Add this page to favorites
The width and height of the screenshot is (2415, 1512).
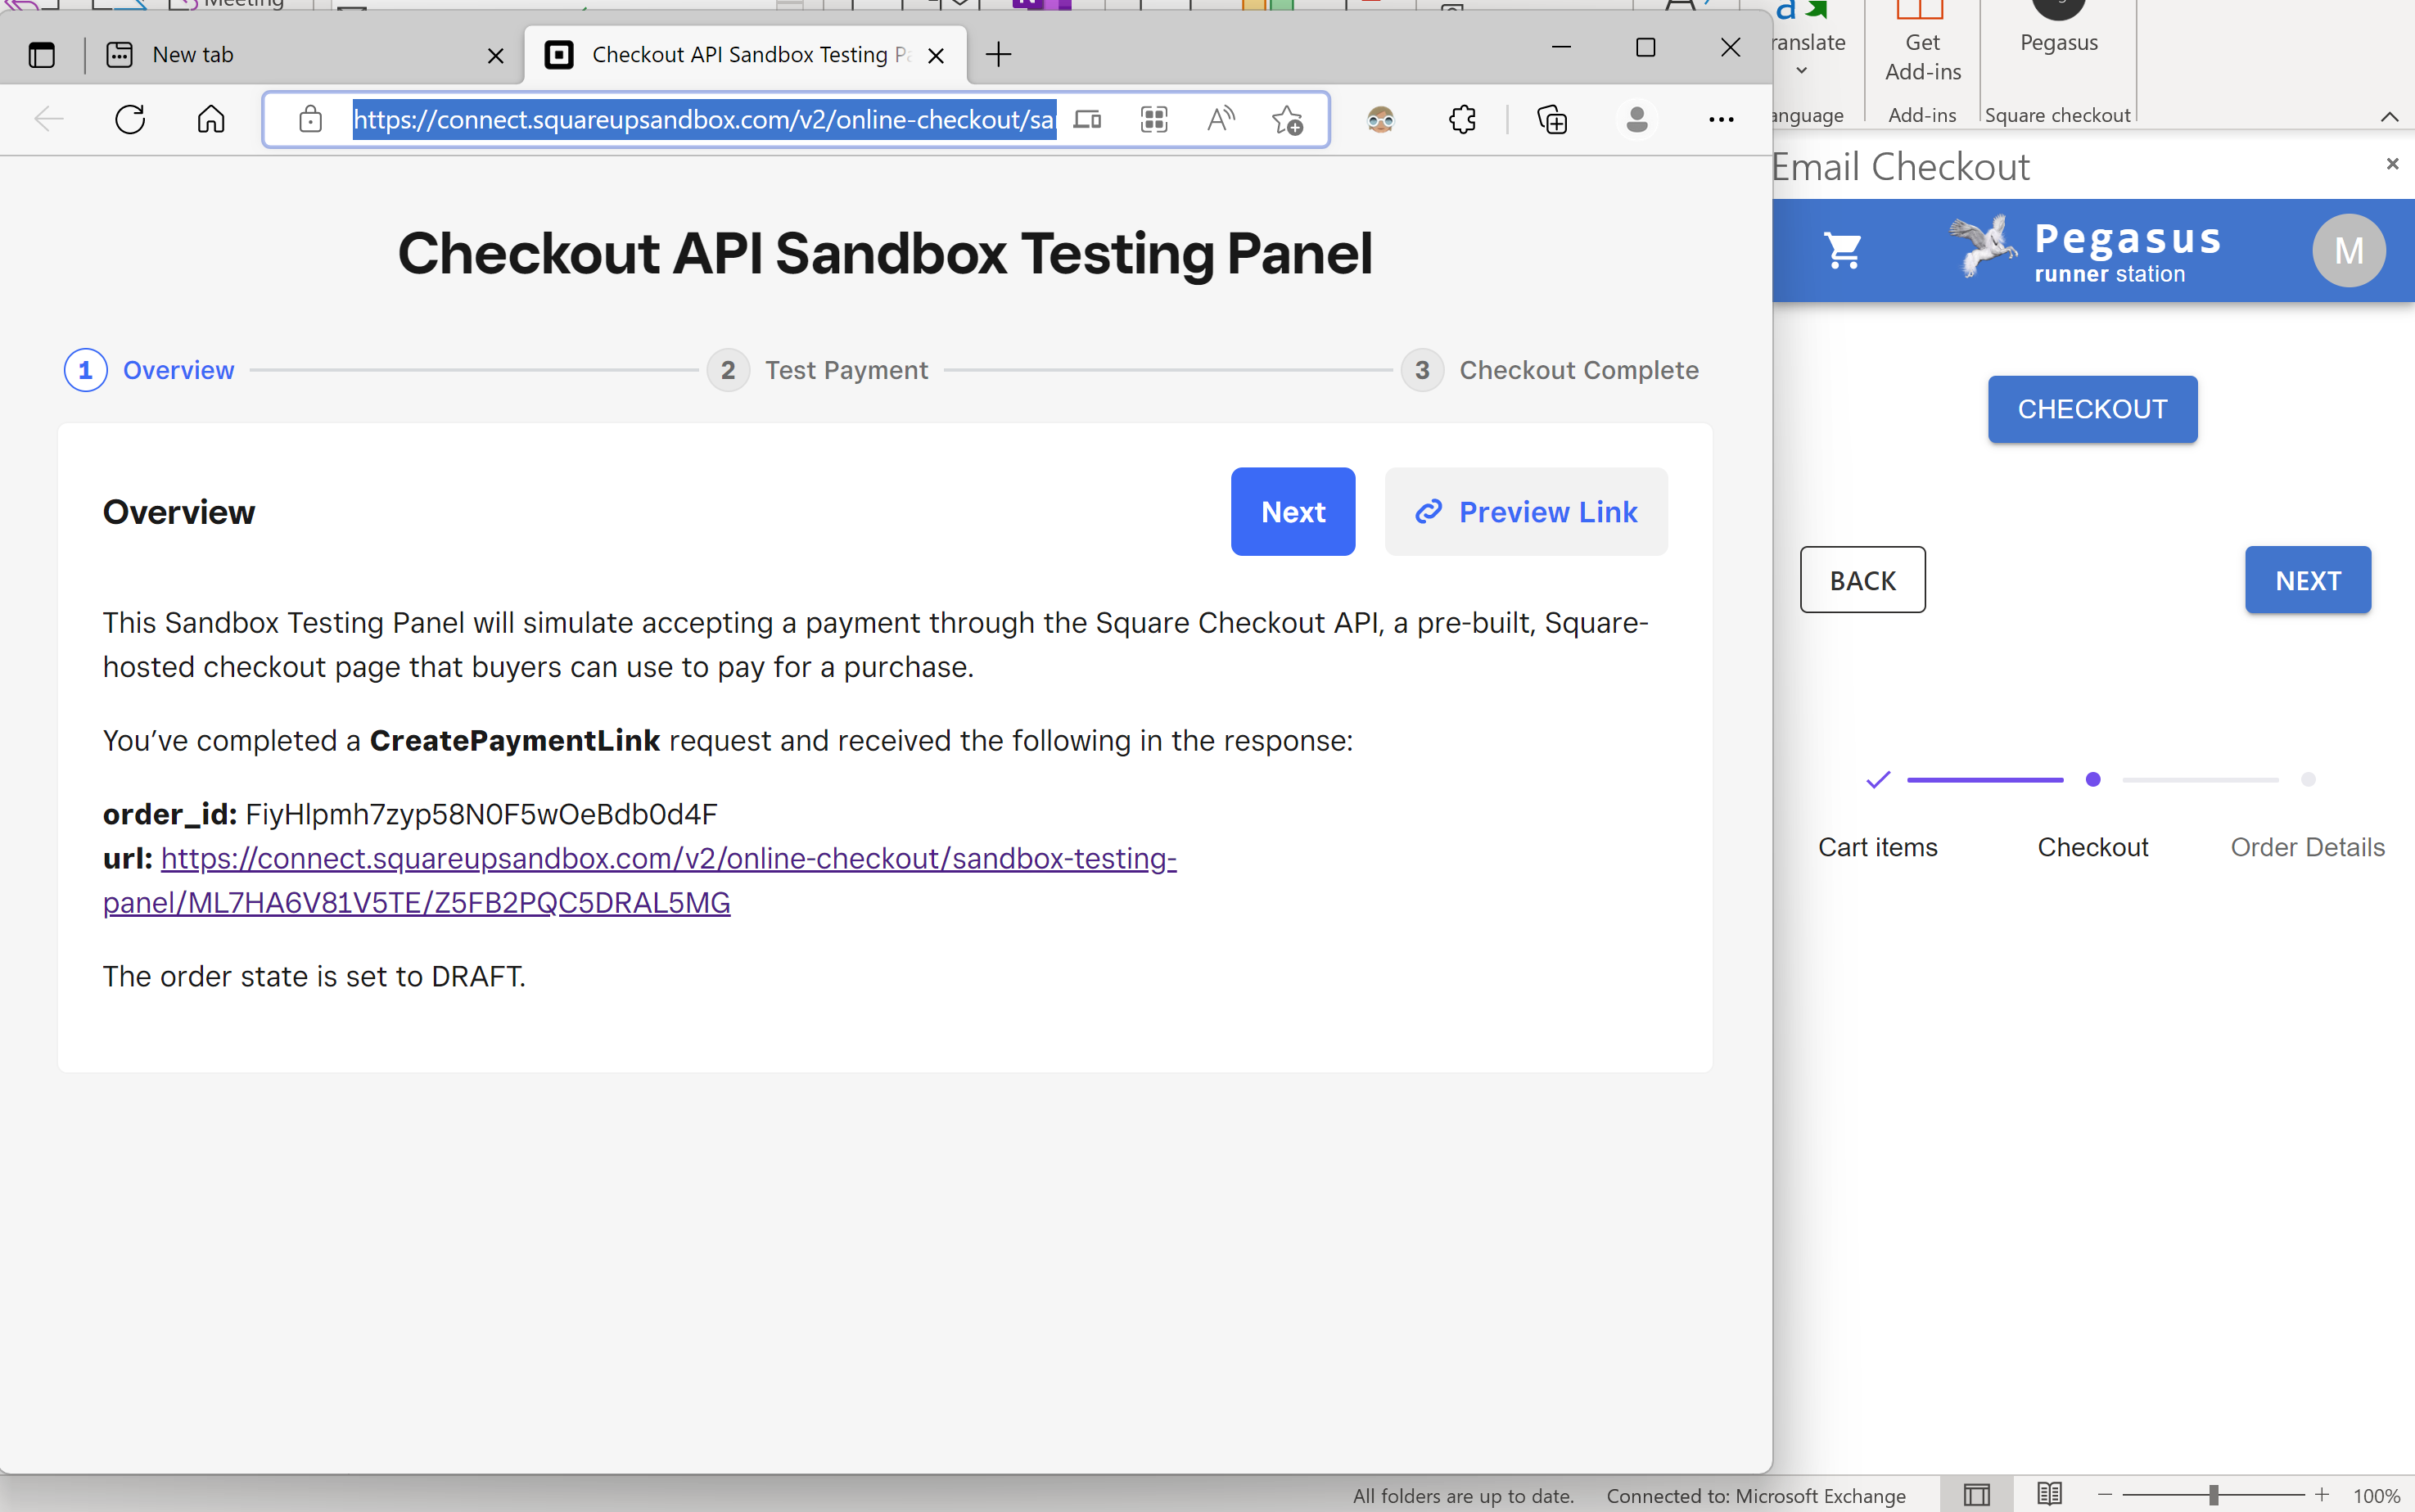point(1287,120)
